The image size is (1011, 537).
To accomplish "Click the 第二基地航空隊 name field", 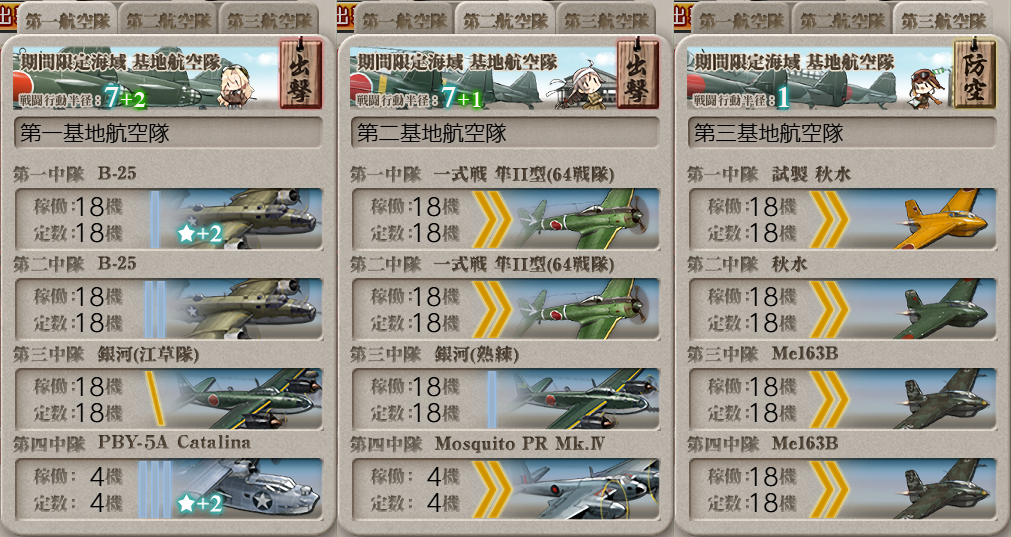I will 505,133.
